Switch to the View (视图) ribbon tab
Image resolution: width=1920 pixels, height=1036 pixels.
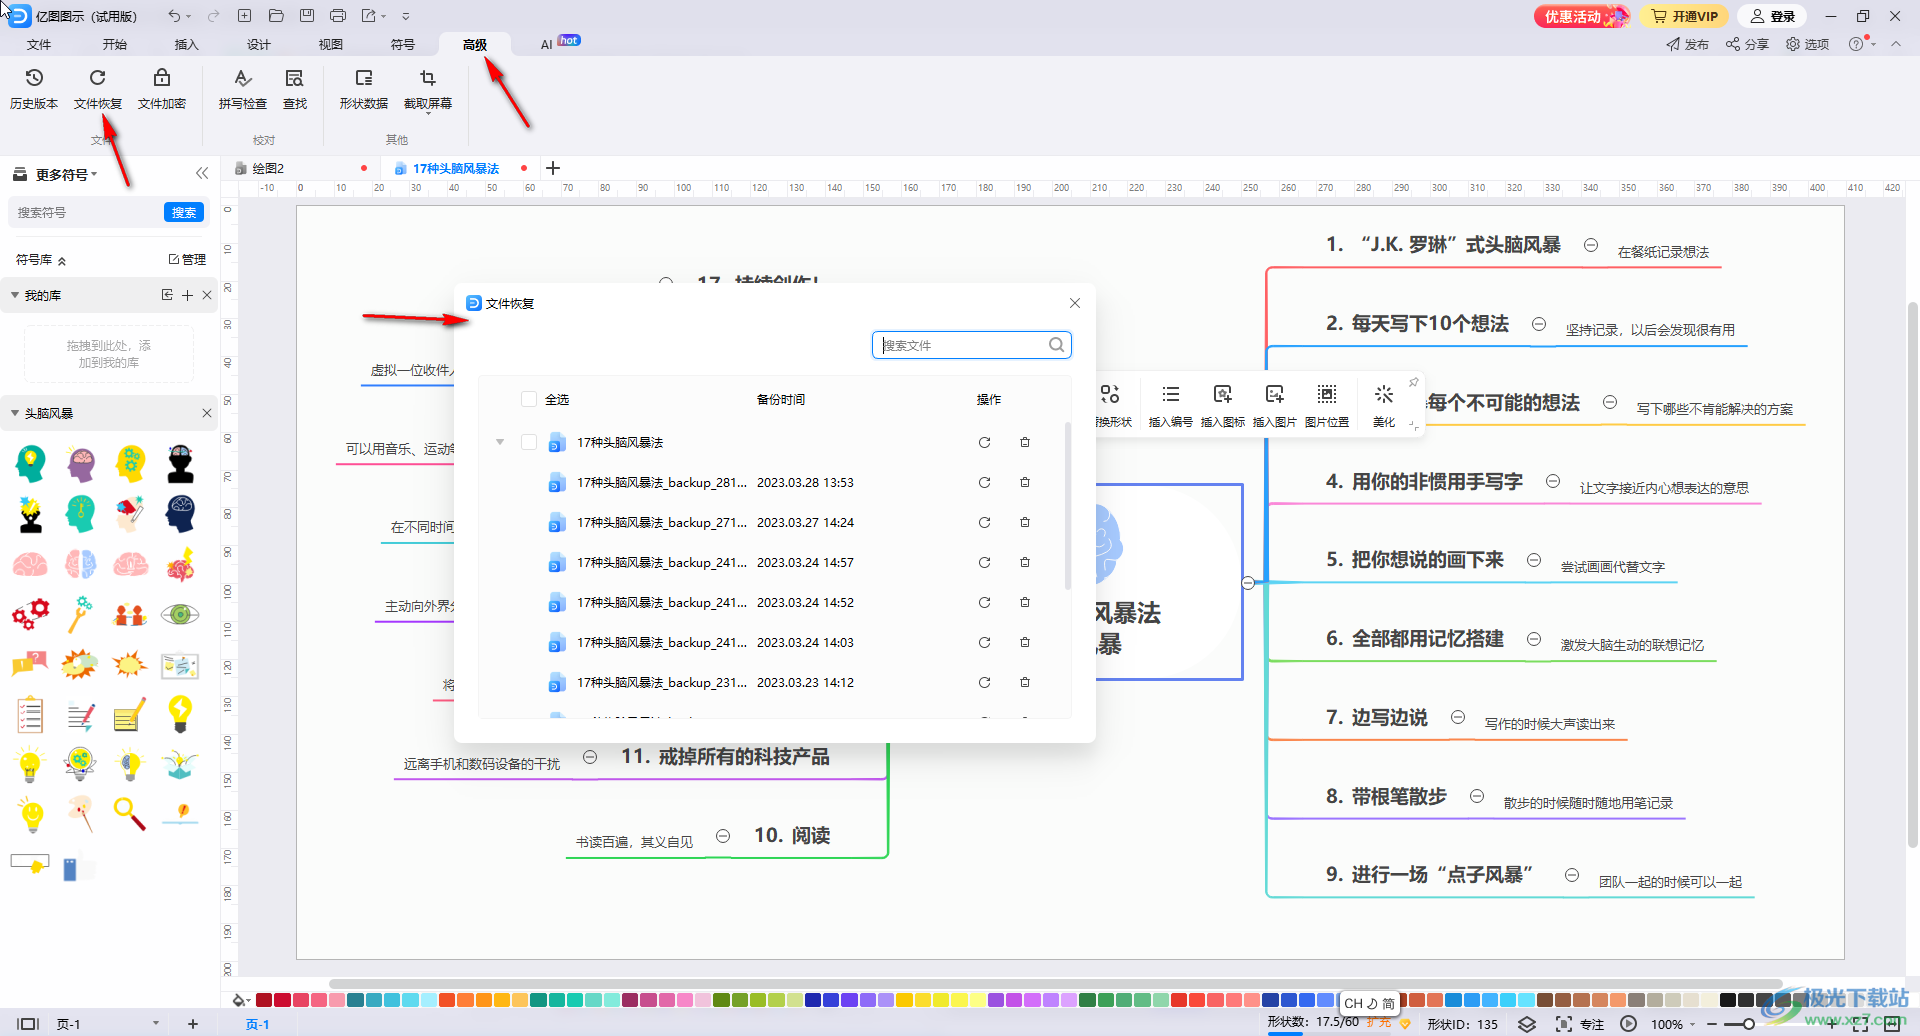click(331, 45)
